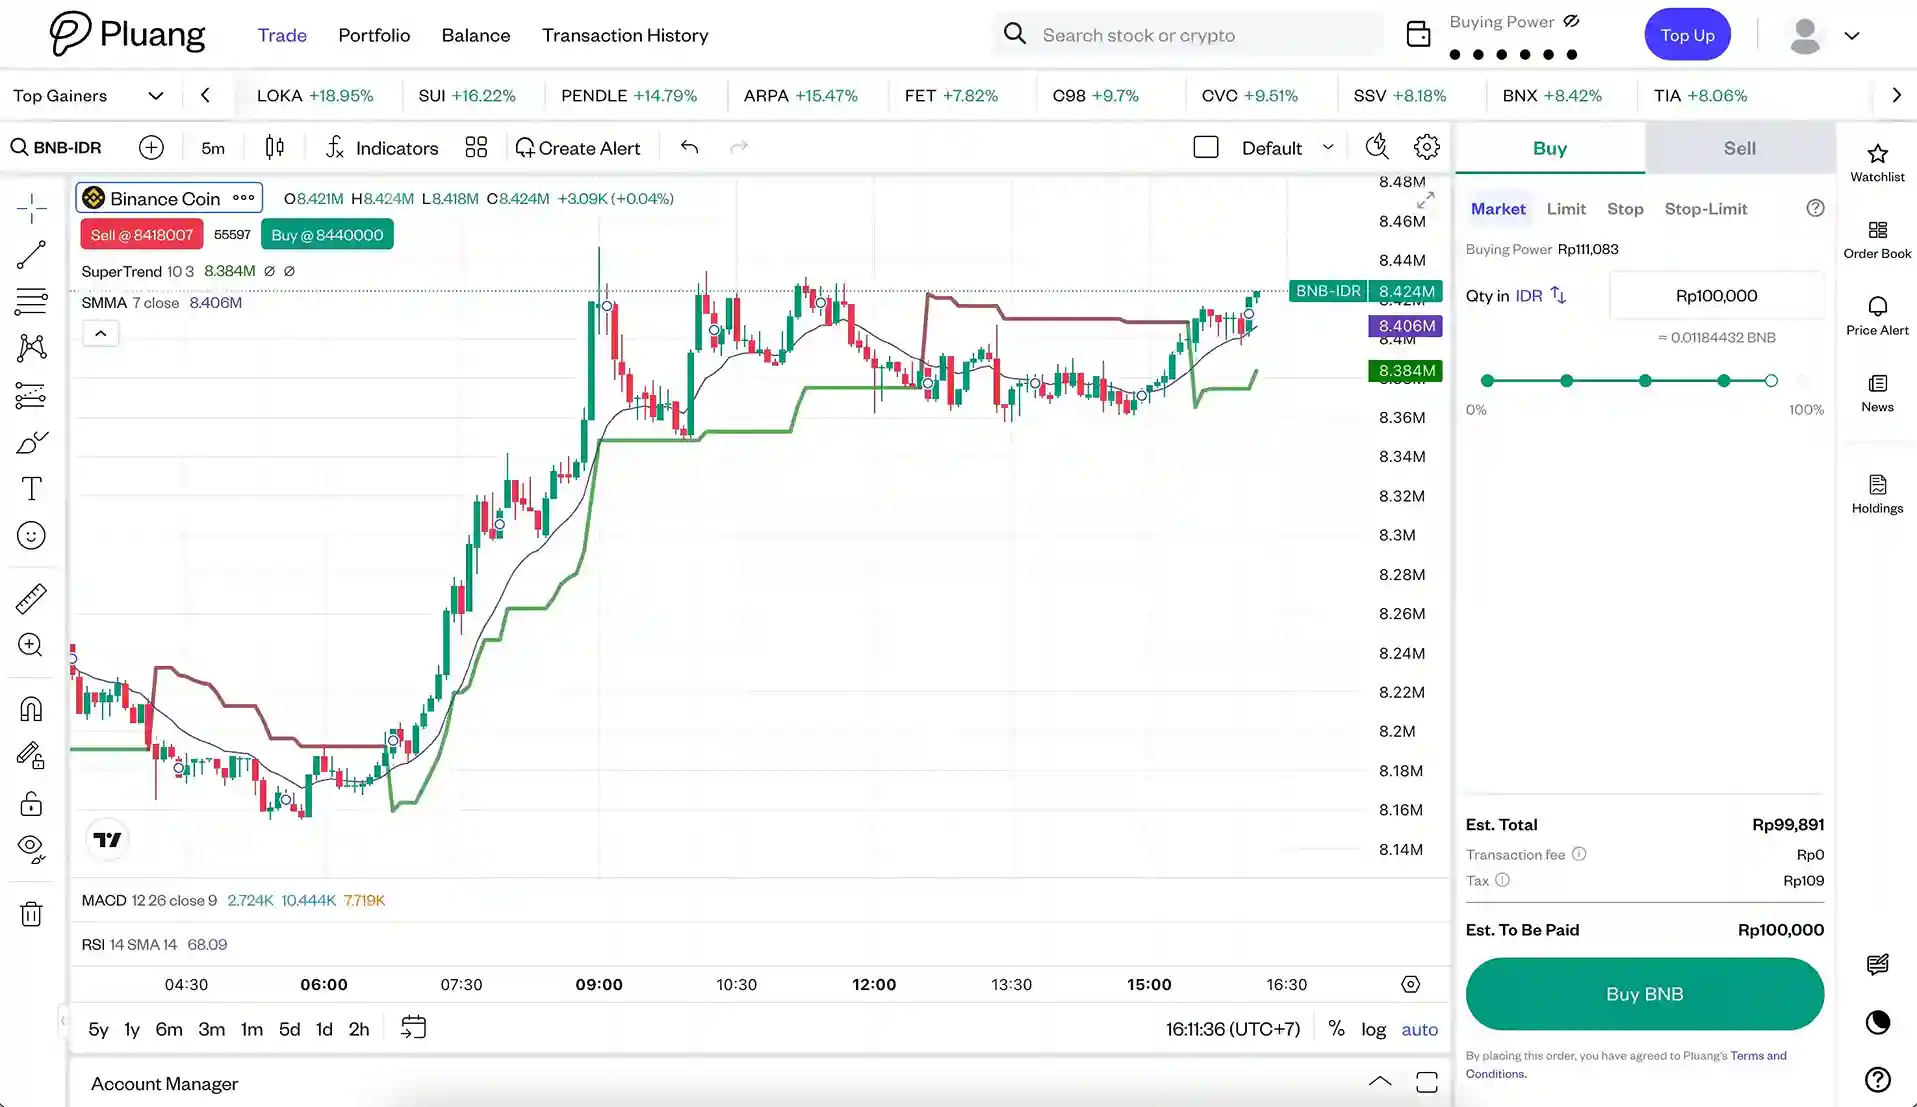Screen dimensions: 1917x1107
Task: Go to the Trade tab
Action: tap(282, 35)
